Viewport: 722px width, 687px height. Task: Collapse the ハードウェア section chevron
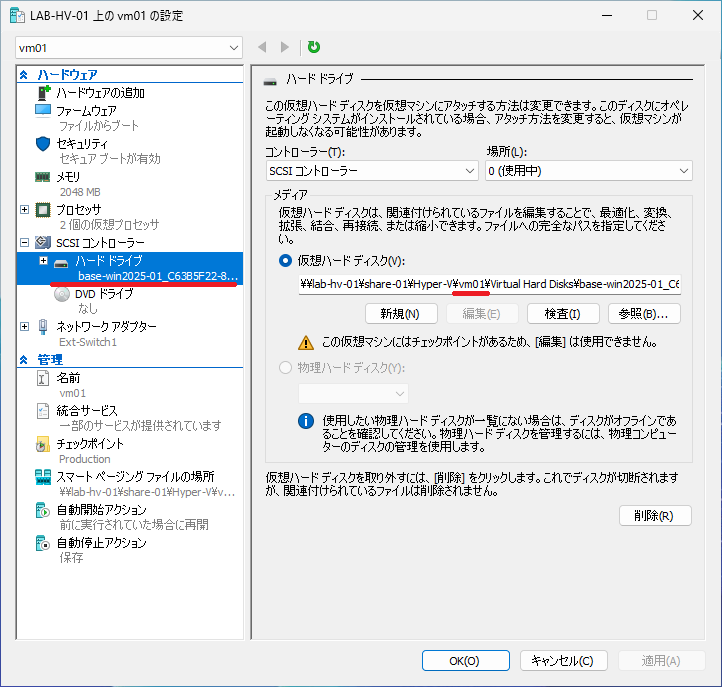(24, 75)
